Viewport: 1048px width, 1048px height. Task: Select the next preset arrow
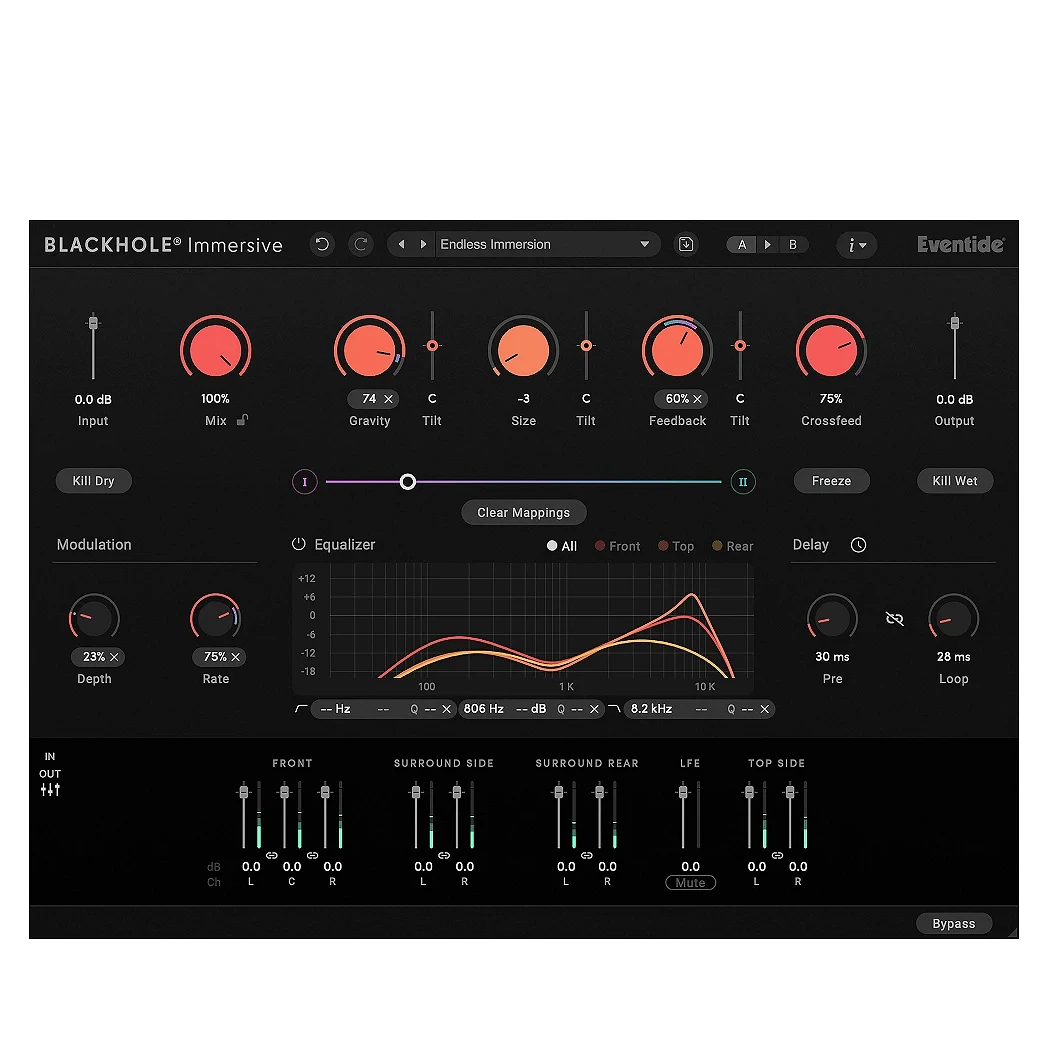[423, 244]
